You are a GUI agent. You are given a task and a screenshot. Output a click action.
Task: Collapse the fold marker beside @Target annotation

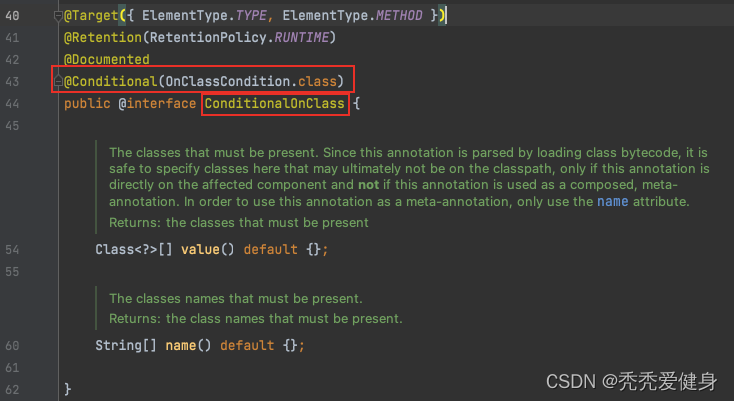point(58,16)
